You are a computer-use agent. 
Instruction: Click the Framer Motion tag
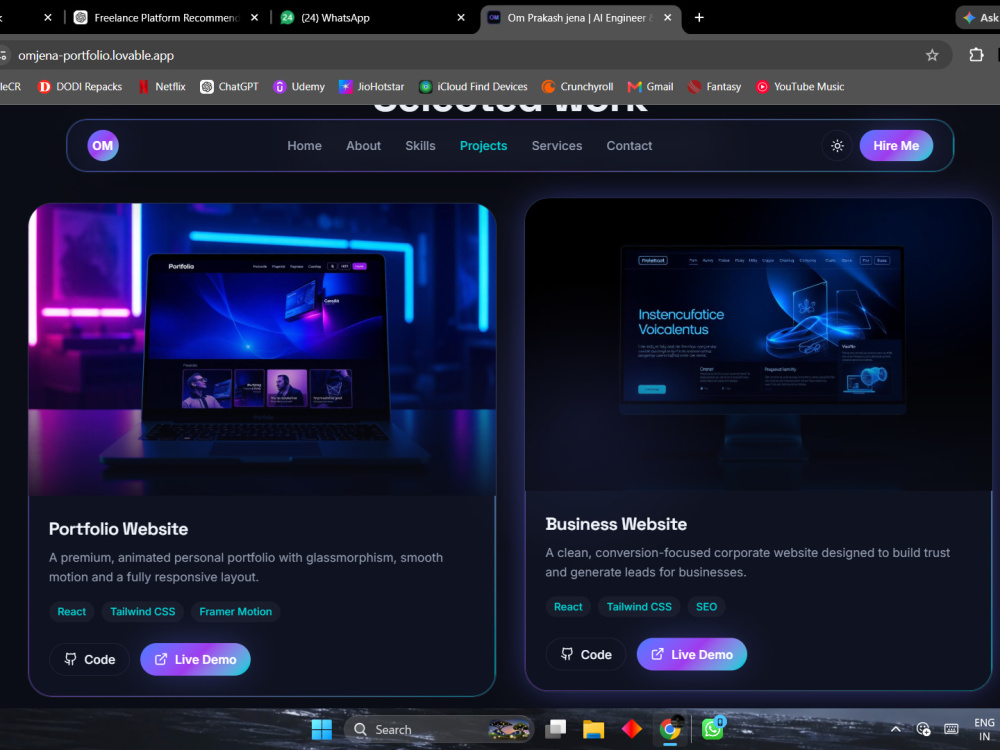coord(235,612)
